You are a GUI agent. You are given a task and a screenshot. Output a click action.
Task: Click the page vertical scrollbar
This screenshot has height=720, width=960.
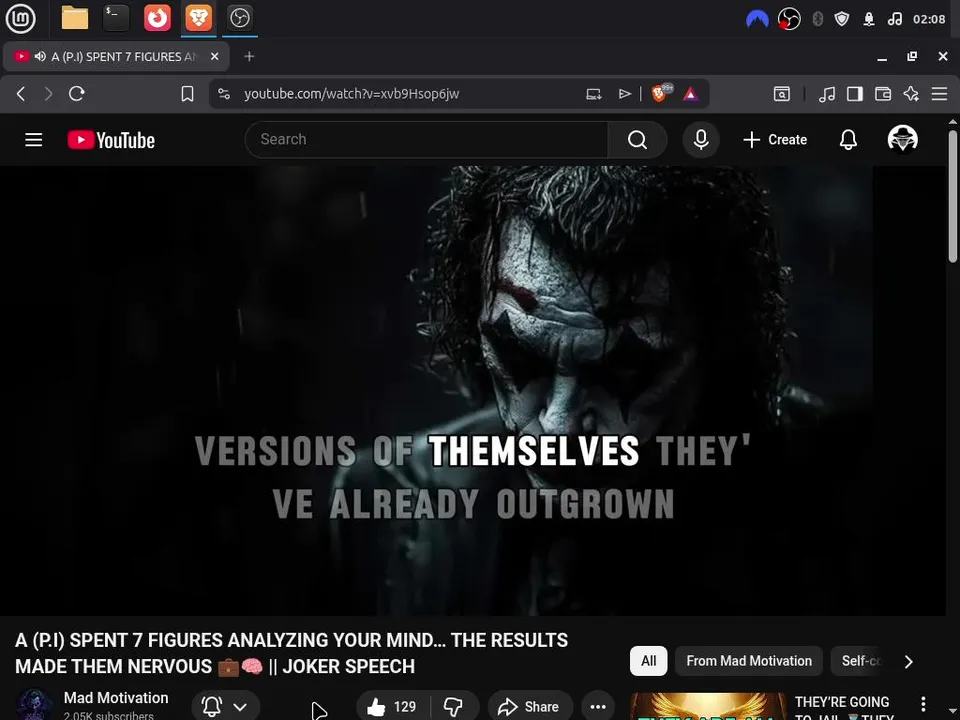(x=953, y=196)
